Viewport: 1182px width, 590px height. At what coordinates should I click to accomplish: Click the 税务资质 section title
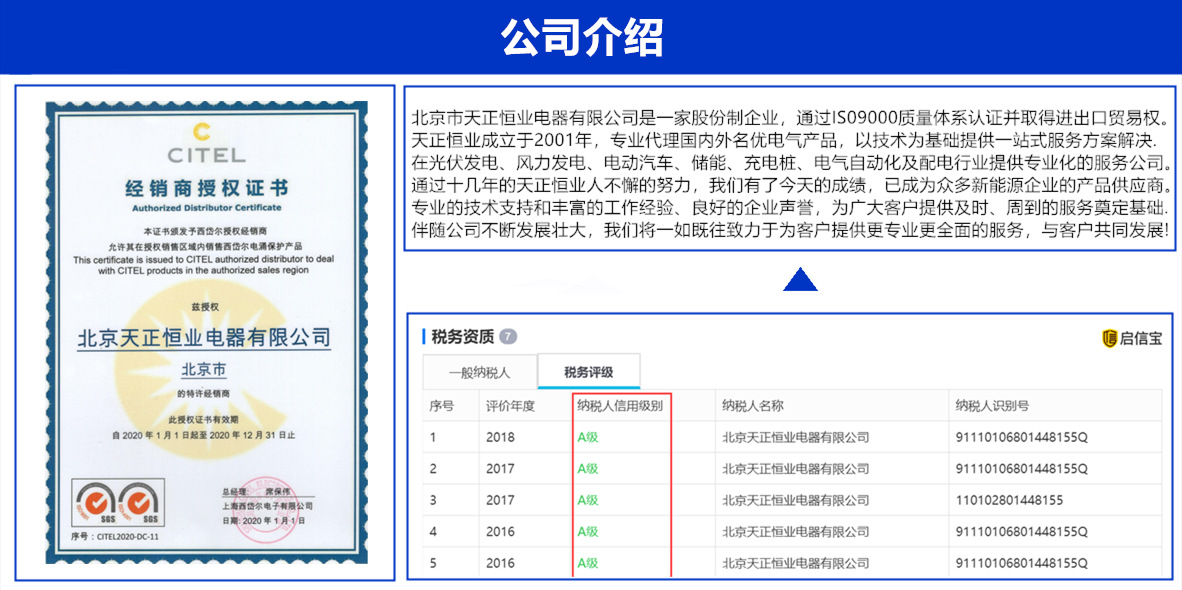coord(463,337)
